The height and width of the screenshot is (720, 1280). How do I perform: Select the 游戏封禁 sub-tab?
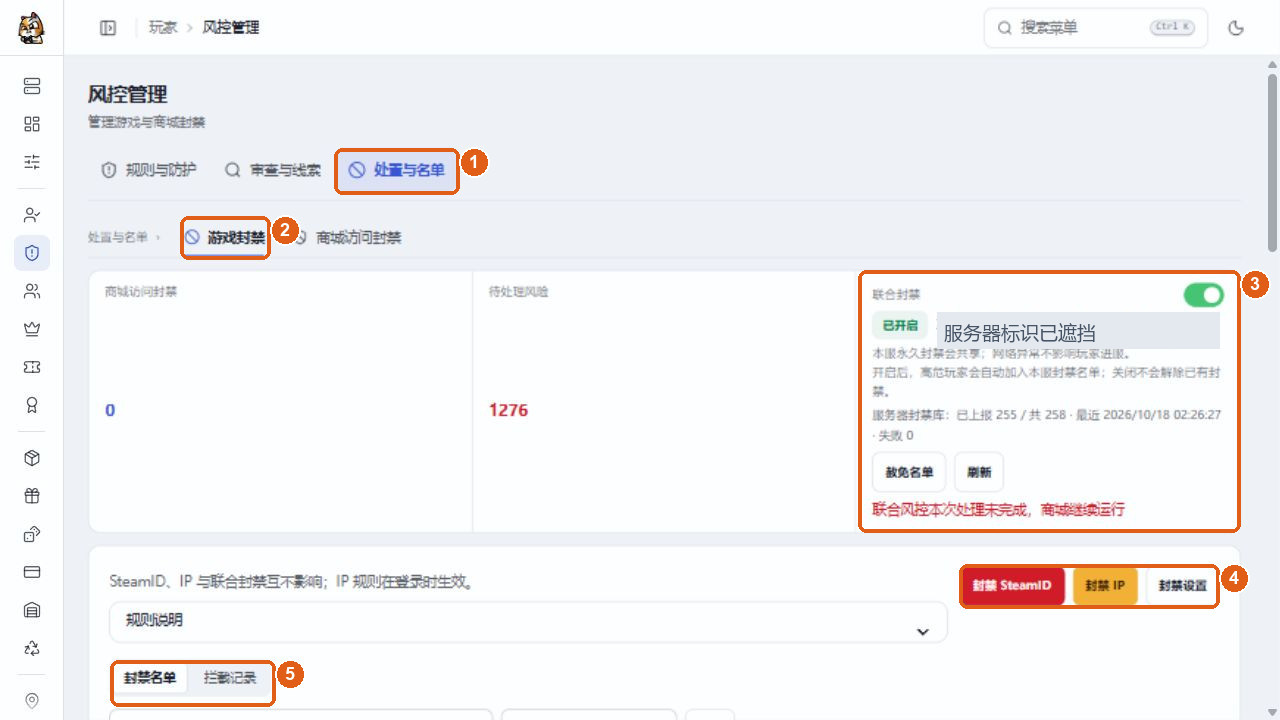tap(226, 238)
